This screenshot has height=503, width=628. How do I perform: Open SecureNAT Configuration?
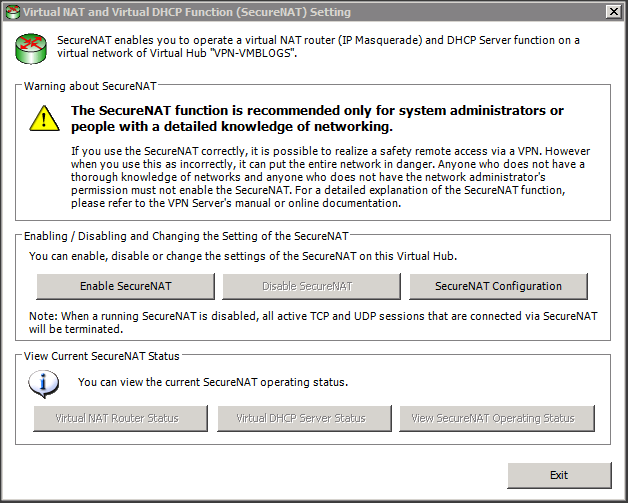(498, 286)
